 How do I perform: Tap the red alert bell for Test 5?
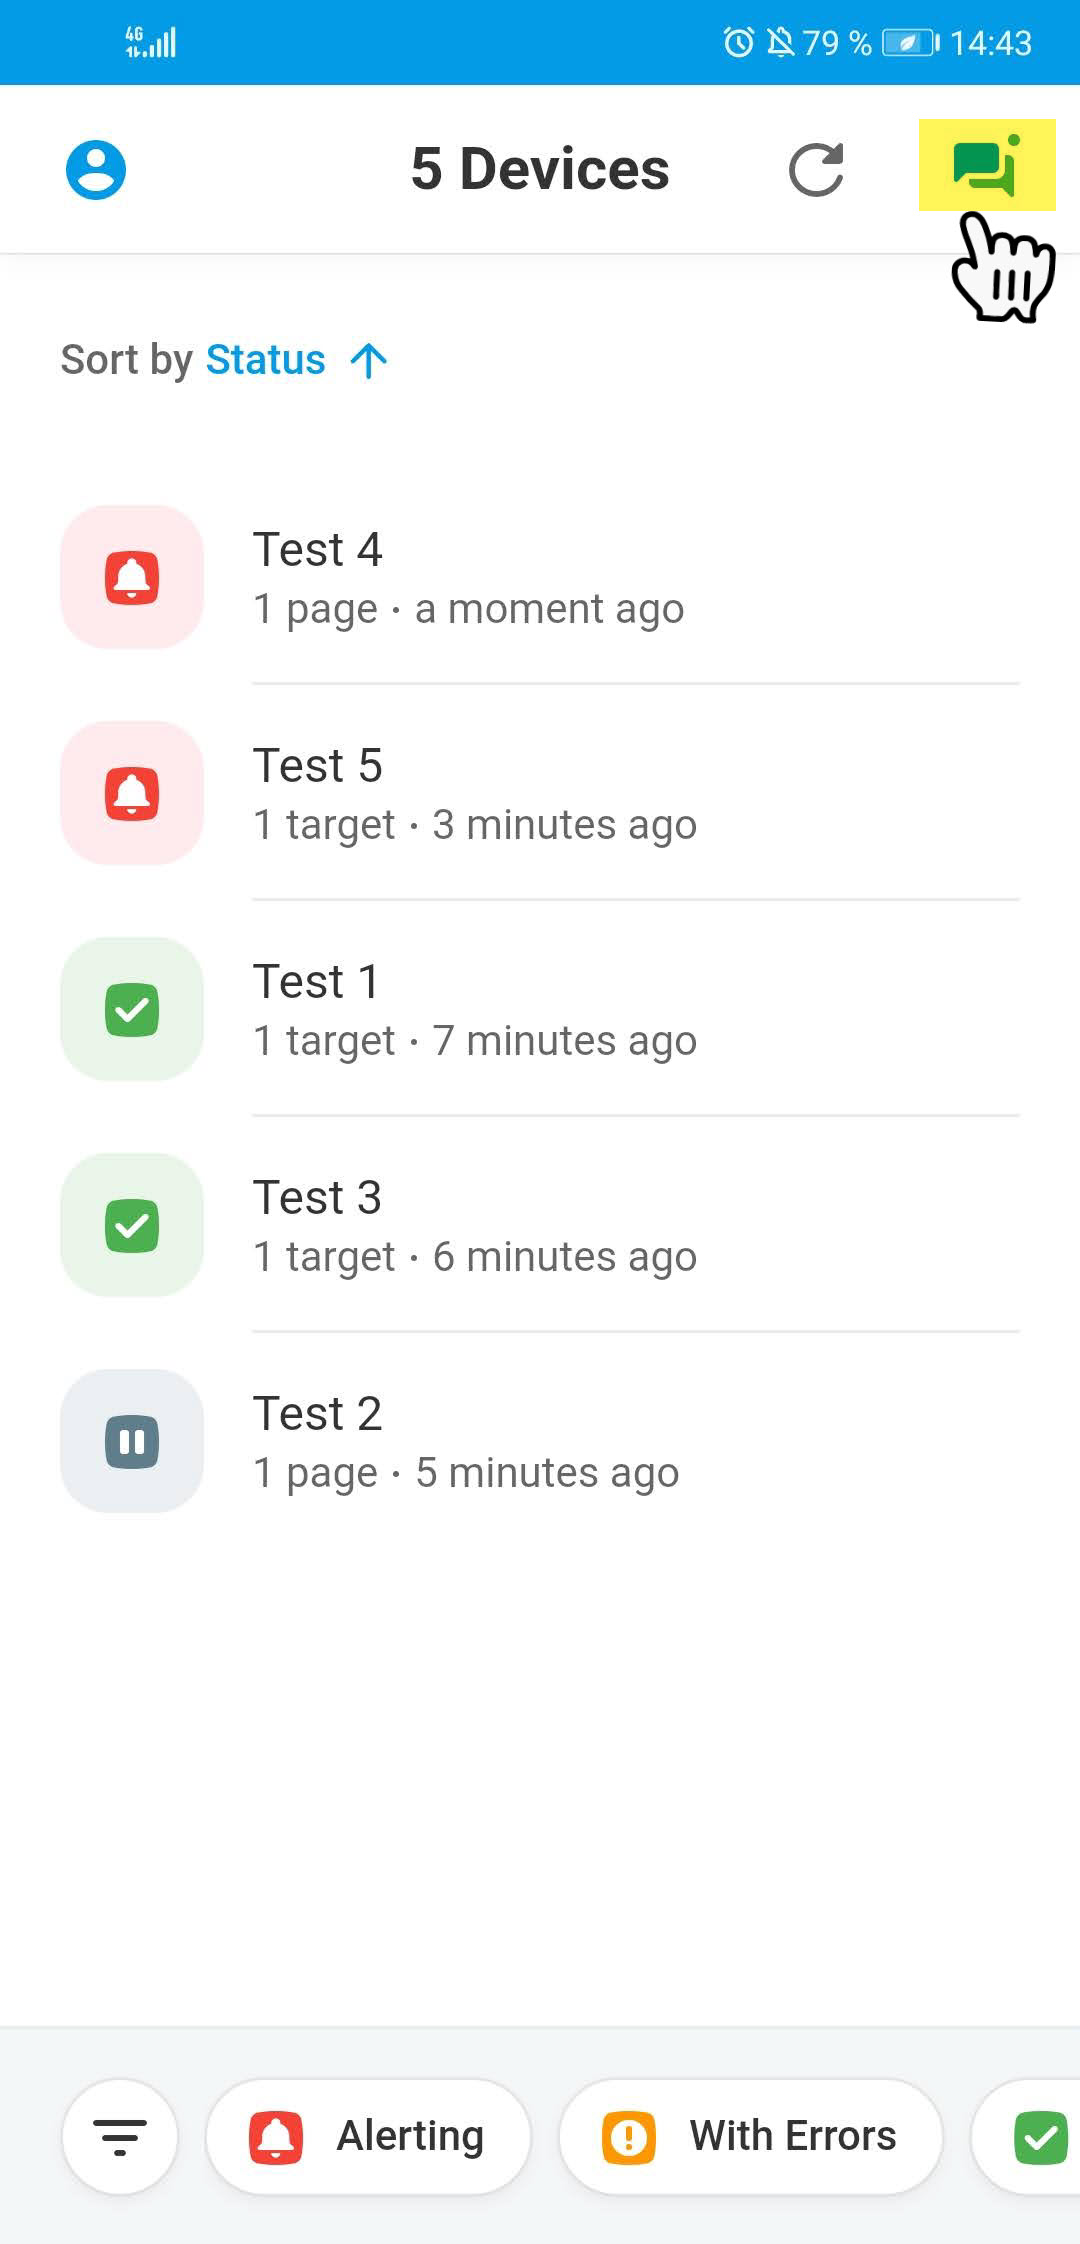[x=132, y=793]
